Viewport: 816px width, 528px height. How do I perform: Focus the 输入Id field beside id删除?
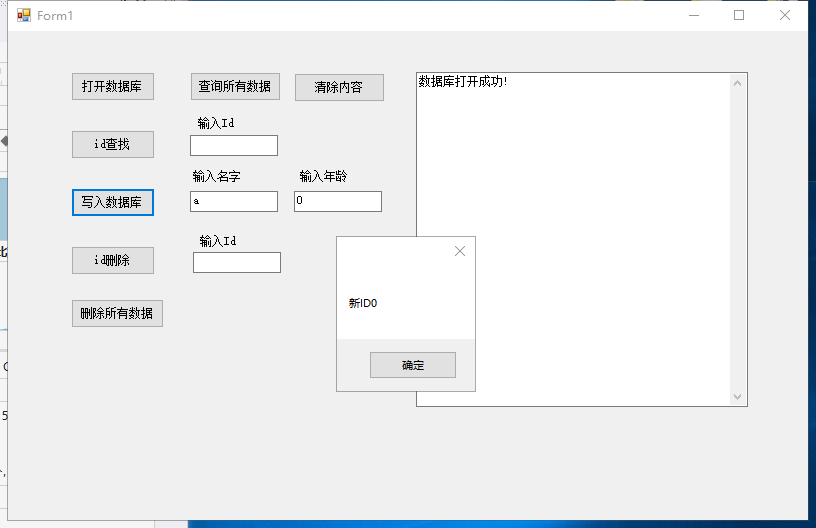click(236, 263)
